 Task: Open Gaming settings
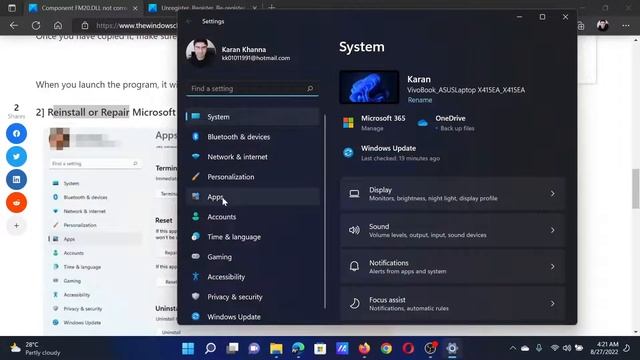coord(252,257)
